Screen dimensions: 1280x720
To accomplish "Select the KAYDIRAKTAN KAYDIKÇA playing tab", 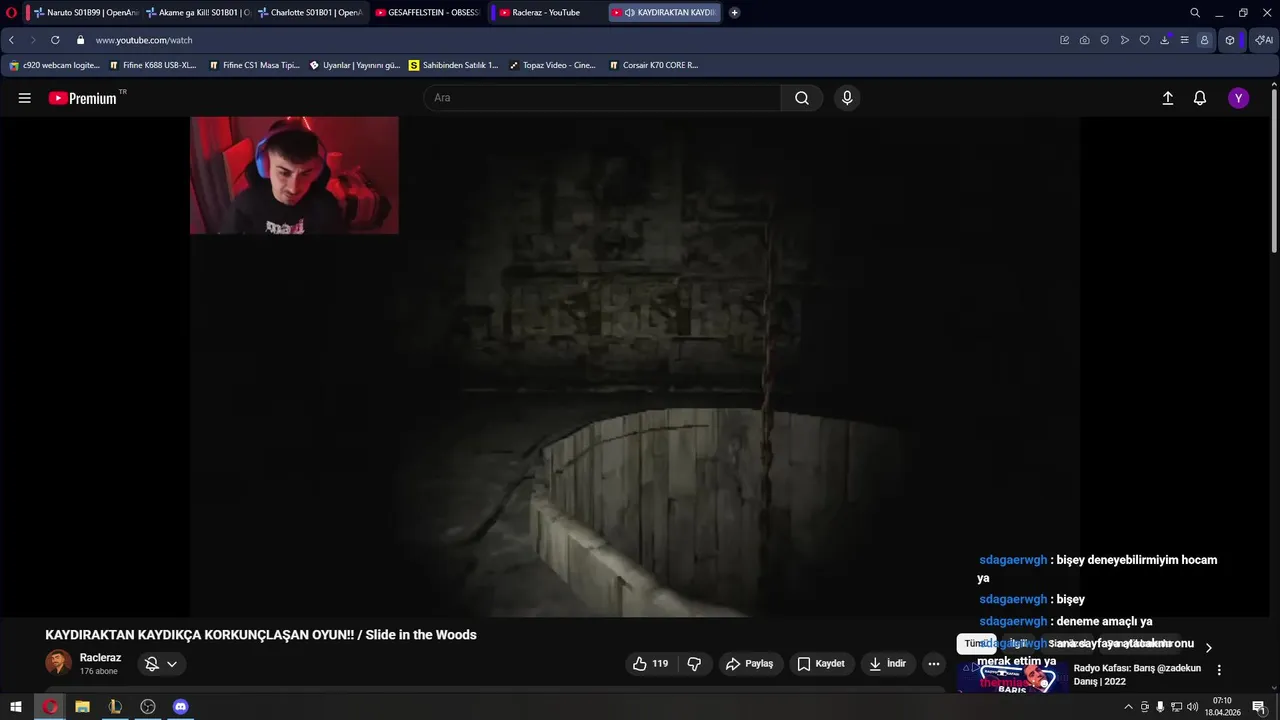I will click(665, 13).
